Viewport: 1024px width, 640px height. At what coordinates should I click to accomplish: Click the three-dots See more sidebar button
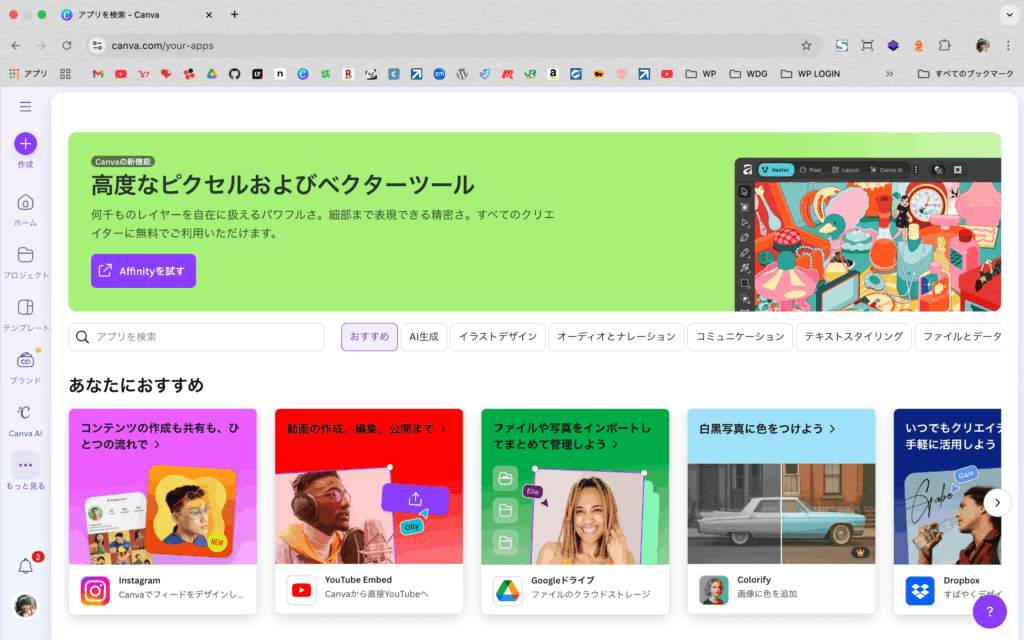(x=25, y=465)
